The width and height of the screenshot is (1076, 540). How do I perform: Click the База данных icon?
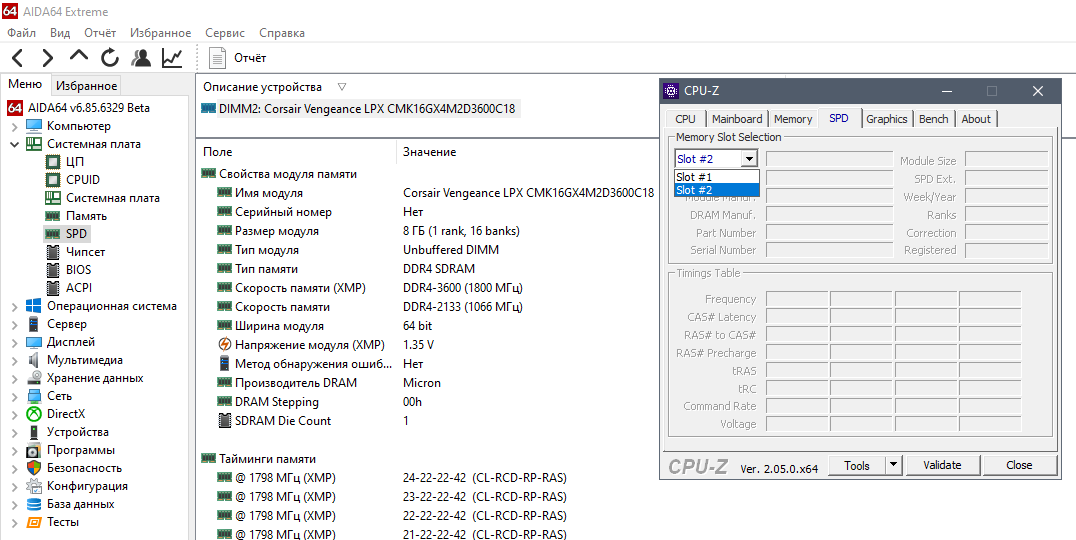(x=34, y=504)
